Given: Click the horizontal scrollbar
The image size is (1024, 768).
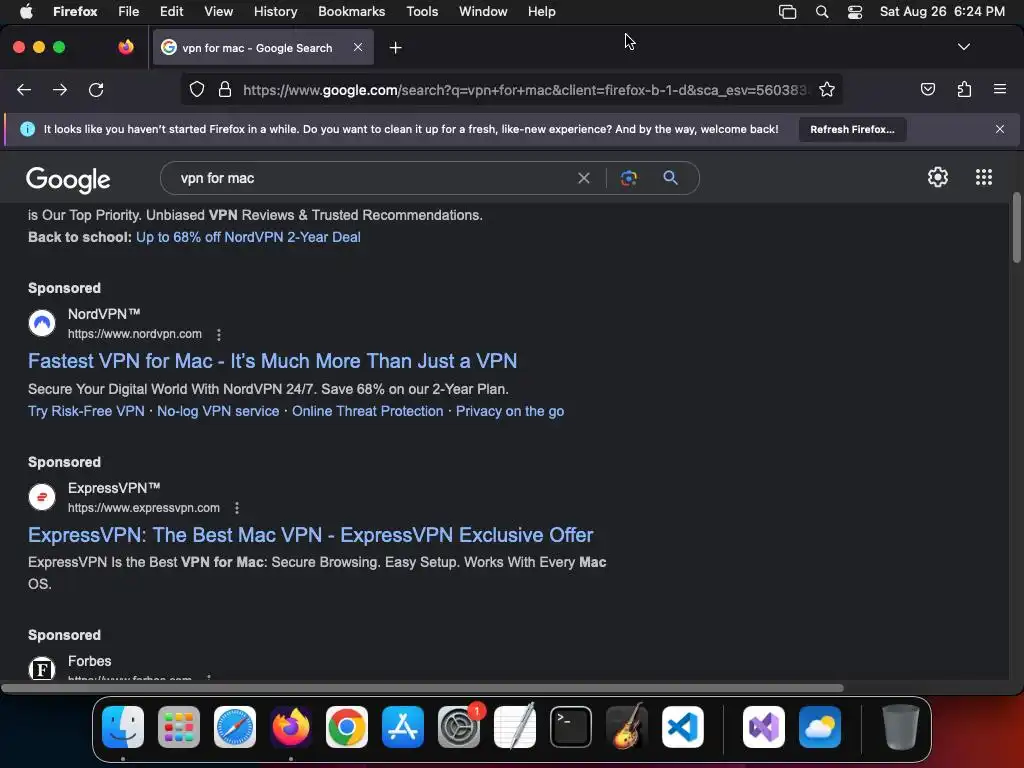Looking at the screenshot, I should (x=422, y=688).
